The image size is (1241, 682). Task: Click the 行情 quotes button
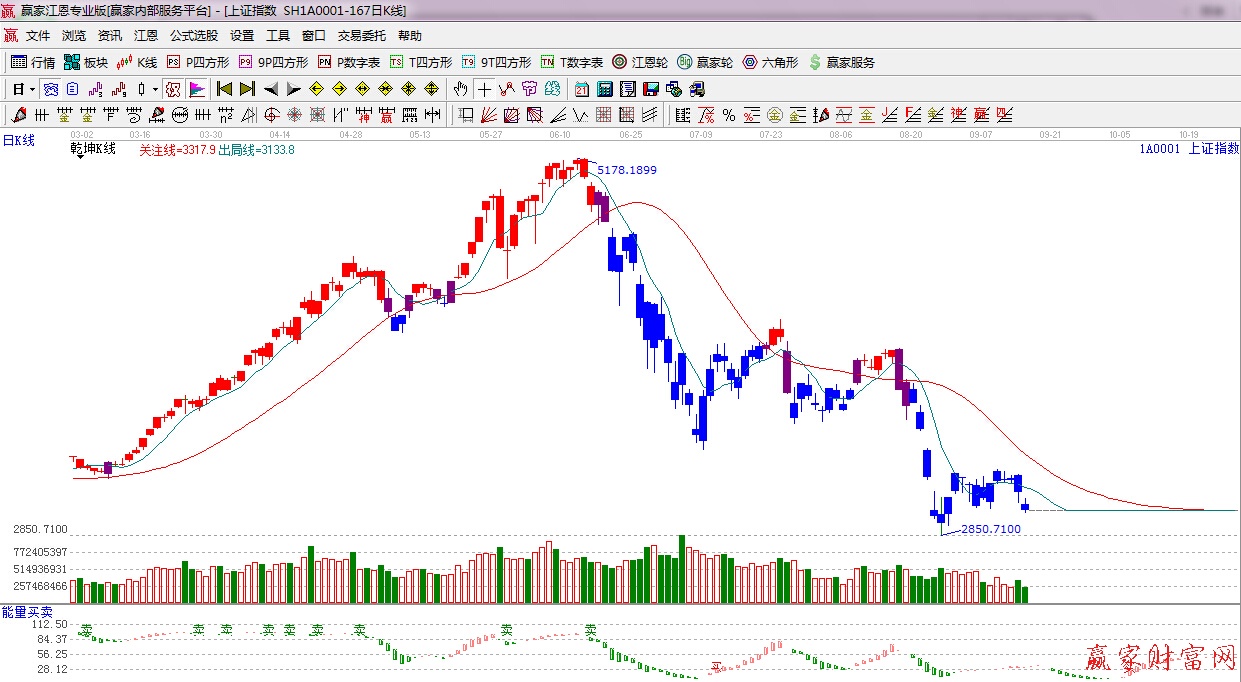[33, 62]
